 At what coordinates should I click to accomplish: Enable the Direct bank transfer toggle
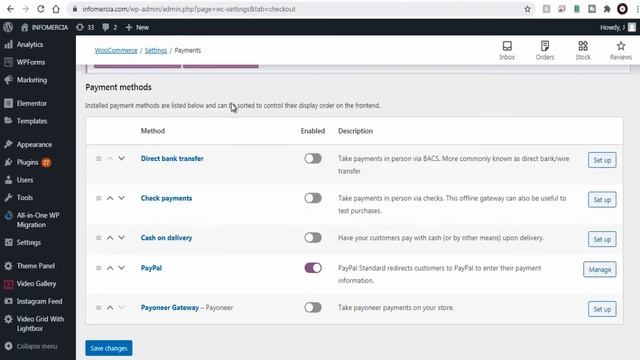pyautogui.click(x=313, y=158)
